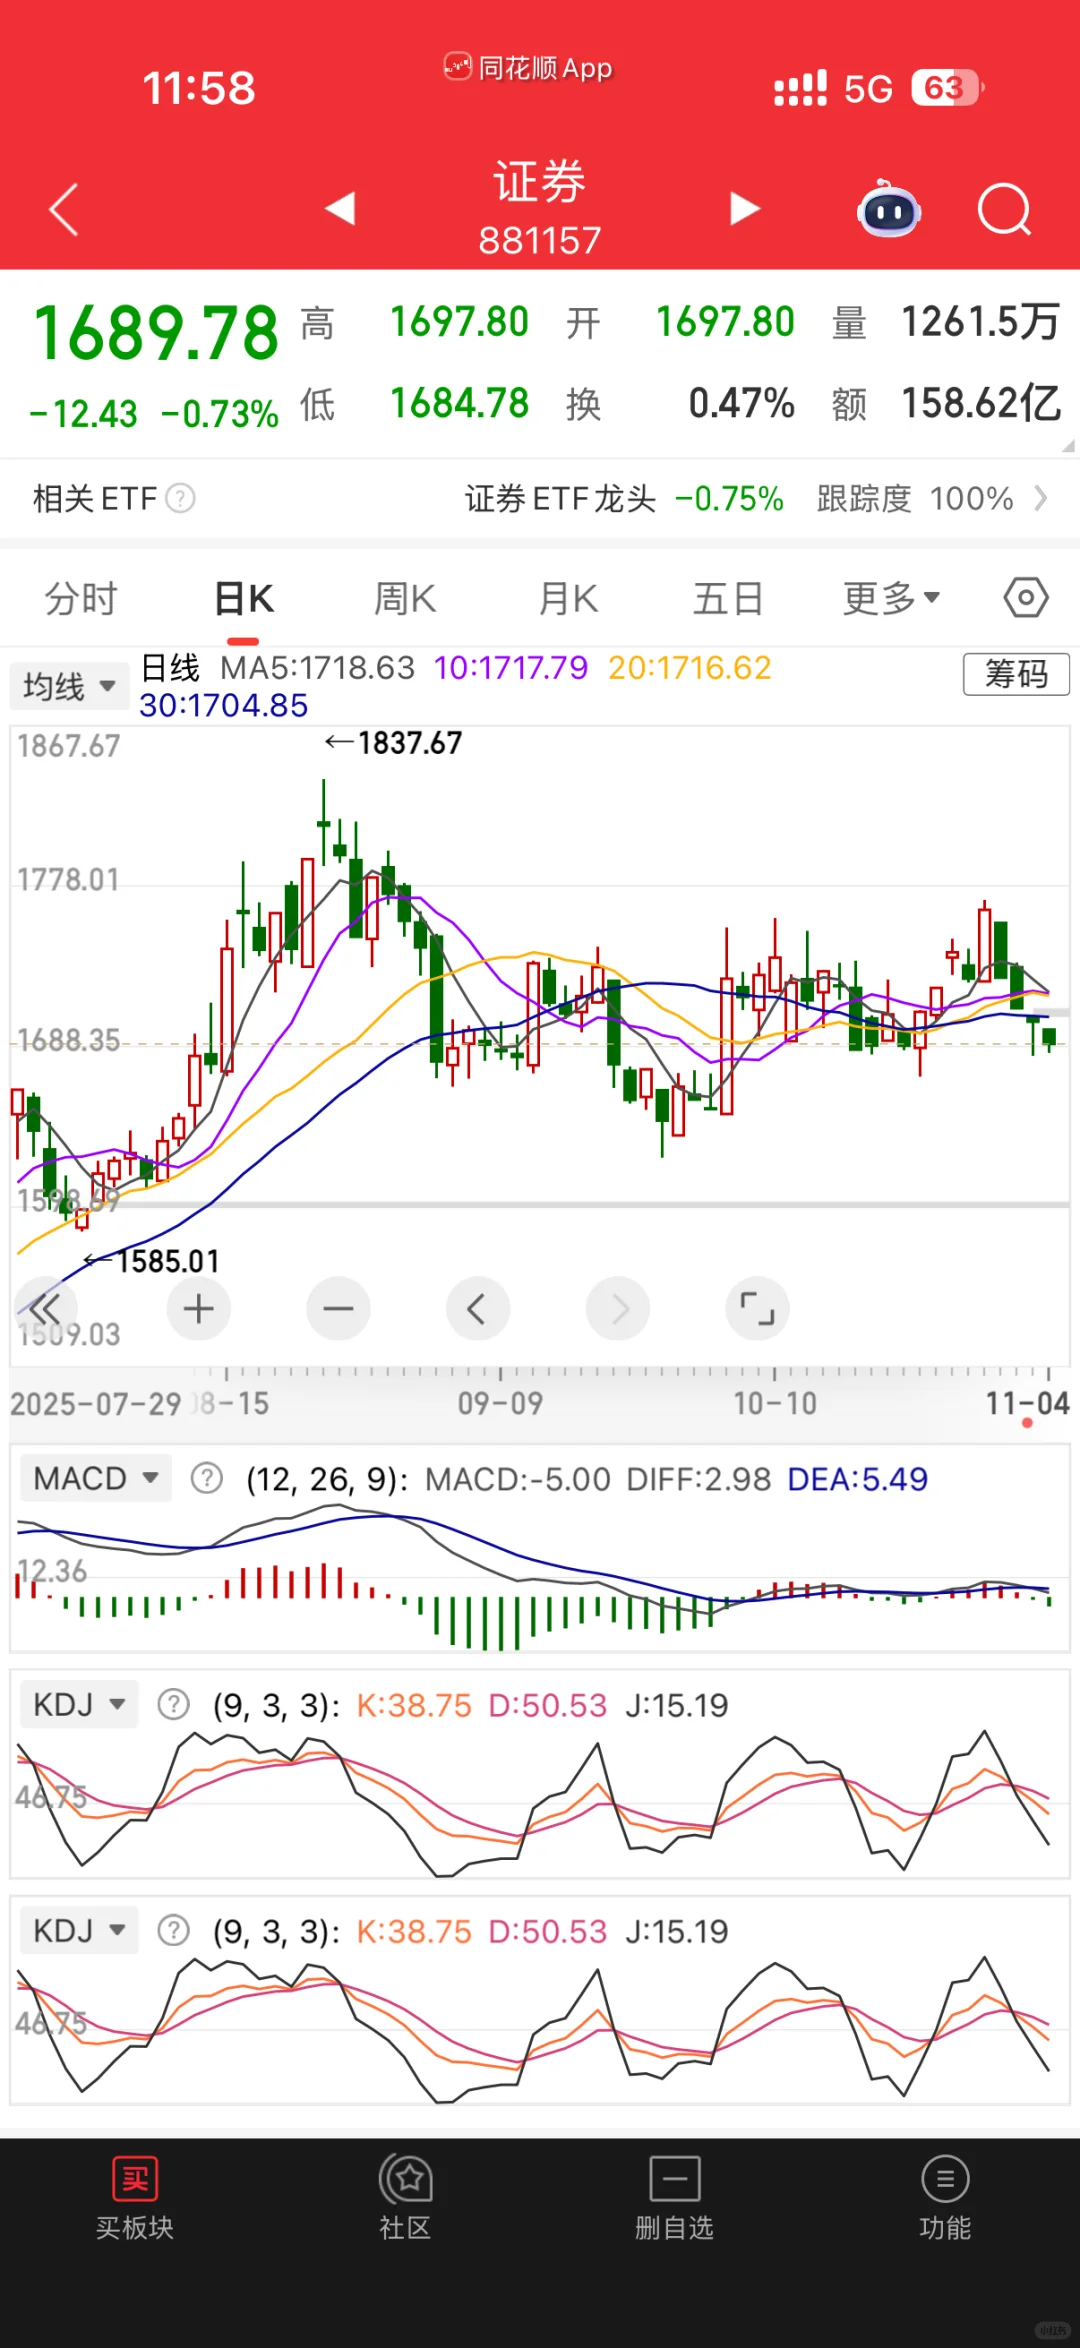Switch to 月K tab
The width and height of the screenshot is (1080, 2348).
568,599
